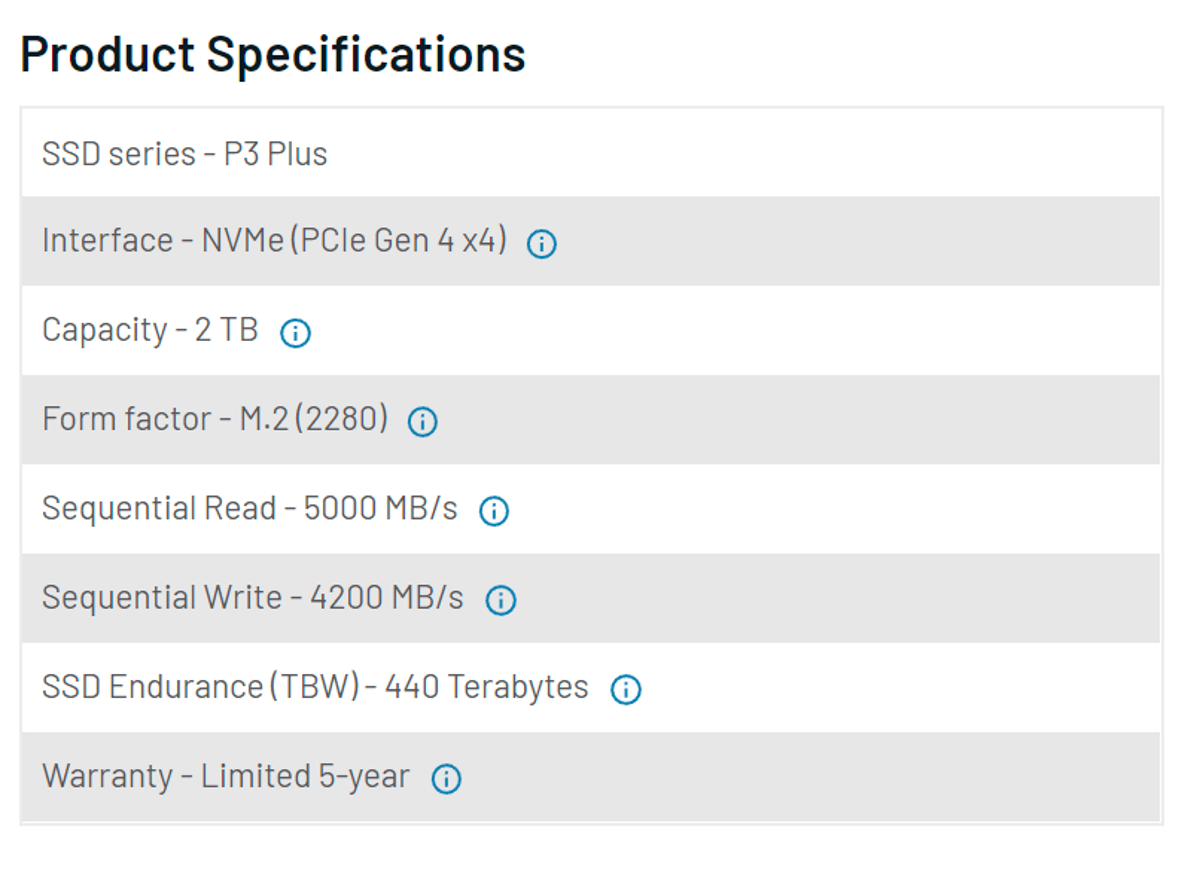This screenshot has height=875, width=1200.
Task: Click the 'Form factor - M.2 (2280)' text
Action: (x=215, y=419)
